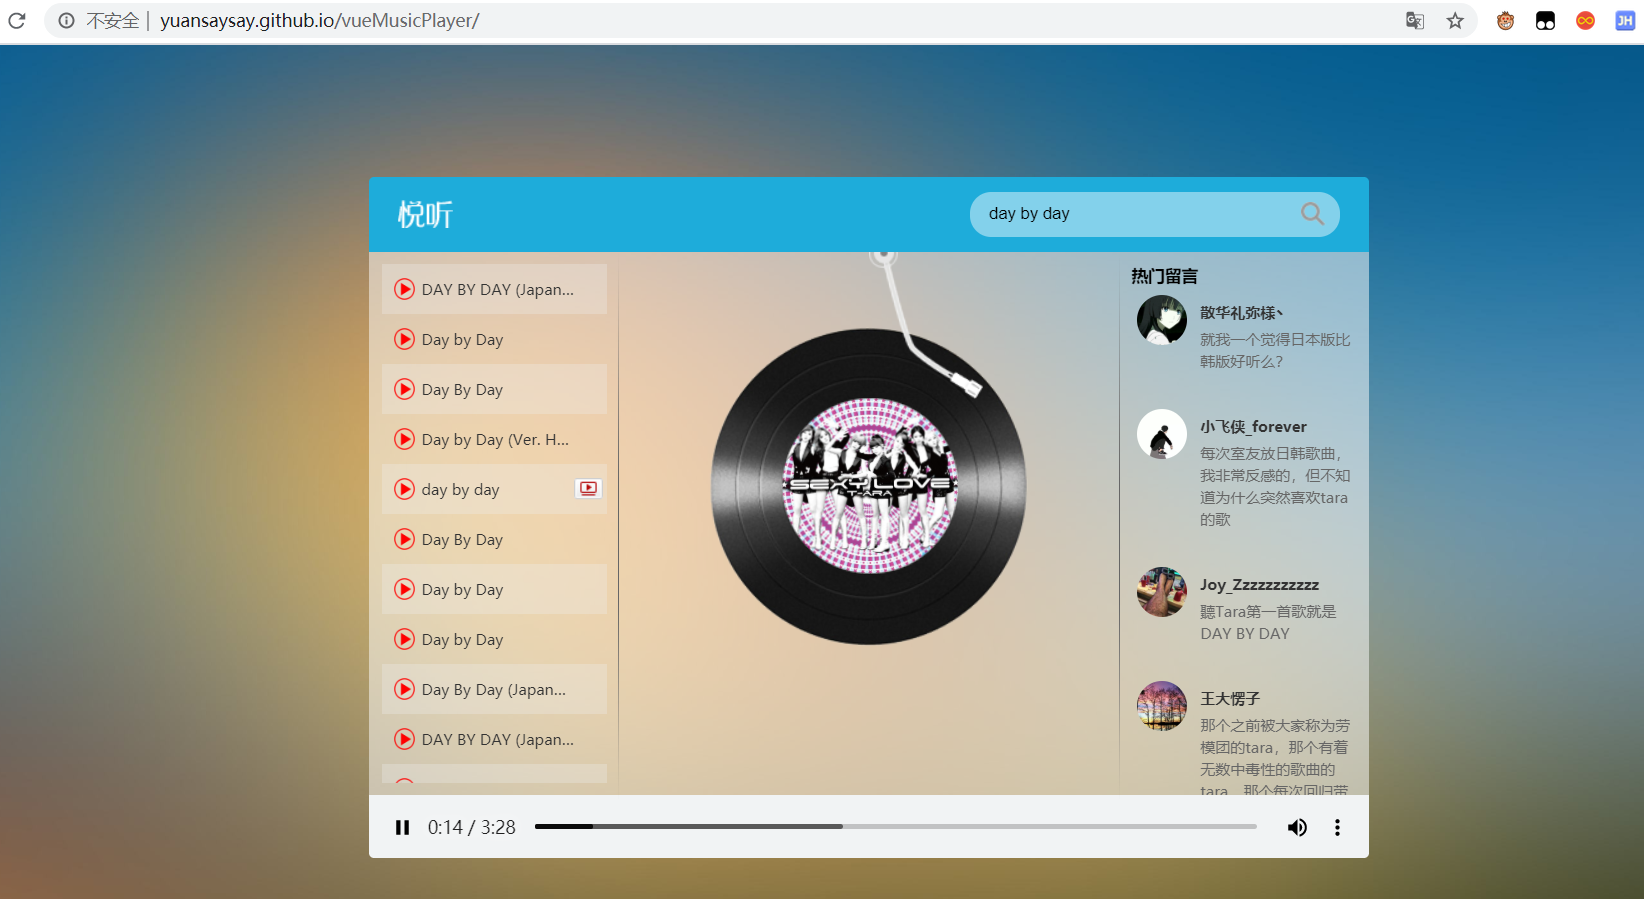Select the lowercase "day by day" song title
Image resolution: width=1644 pixels, height=899 pixels.
point(460,489)
